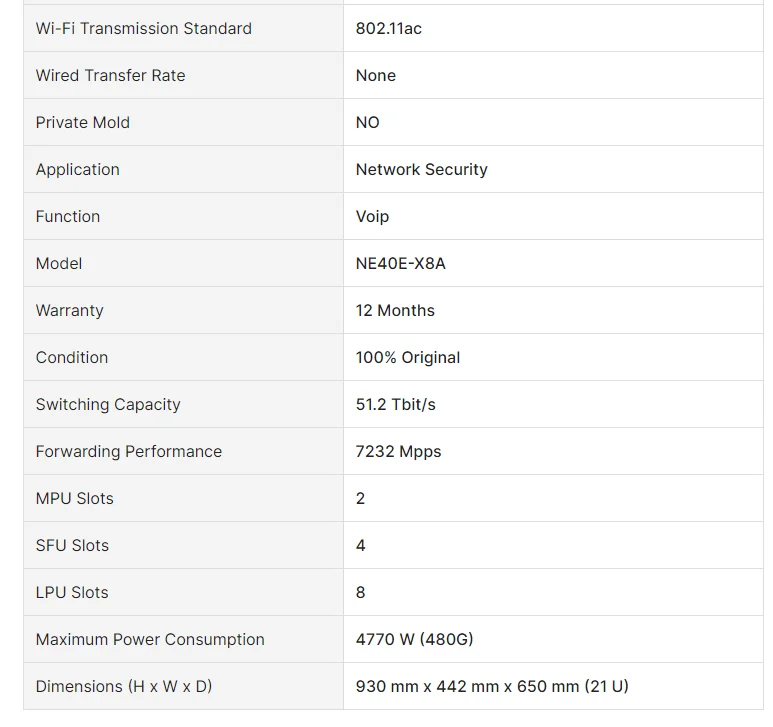Click the NE40E-X8A model value
This screenshot has width=773, height=727.
point(400,264)
